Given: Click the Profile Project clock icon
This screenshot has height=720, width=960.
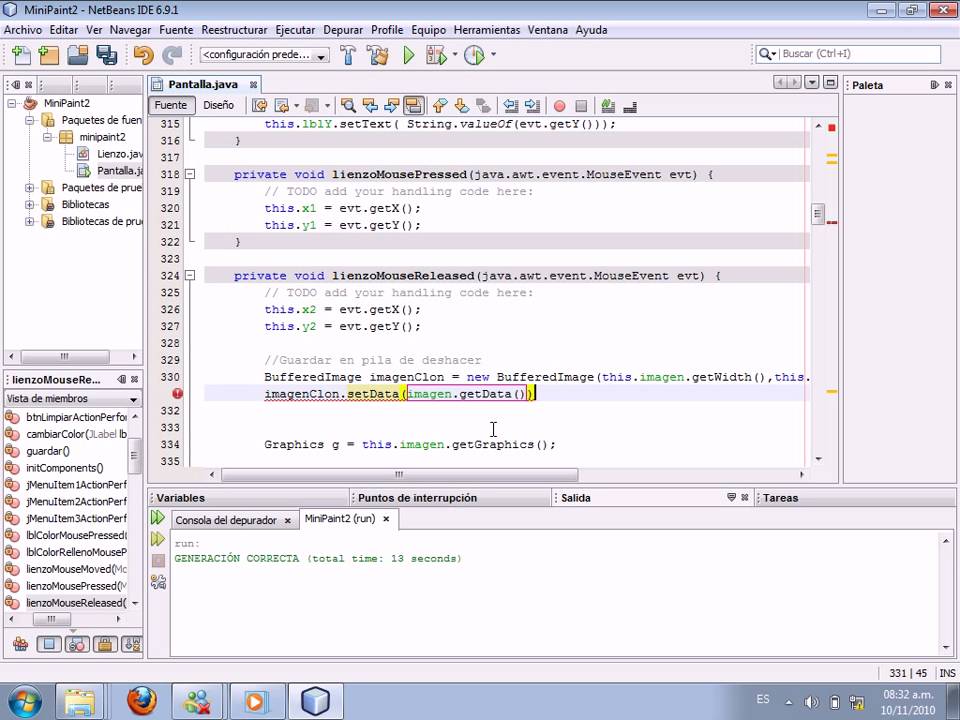Looking at the screenshot, I should point(474,55).
